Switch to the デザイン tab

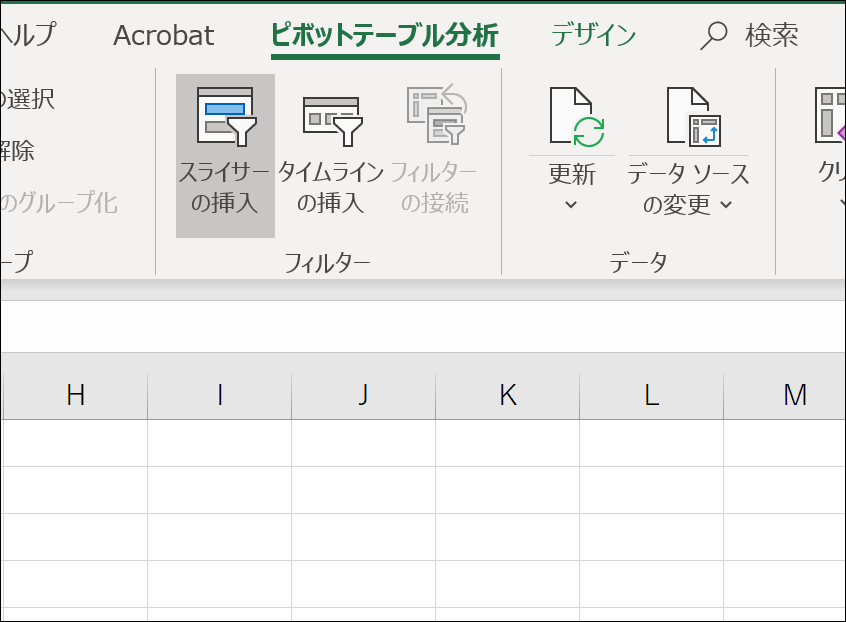(x=593, y=36)
